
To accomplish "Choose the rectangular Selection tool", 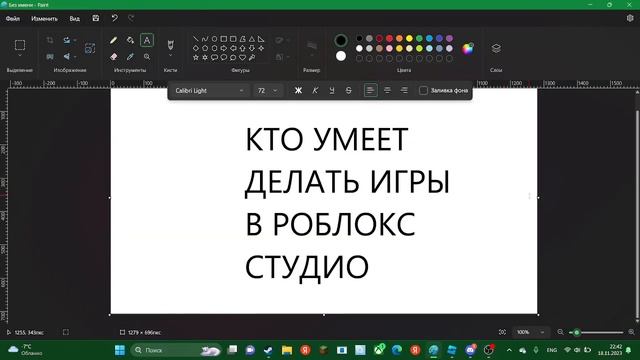I will [20, 44].
